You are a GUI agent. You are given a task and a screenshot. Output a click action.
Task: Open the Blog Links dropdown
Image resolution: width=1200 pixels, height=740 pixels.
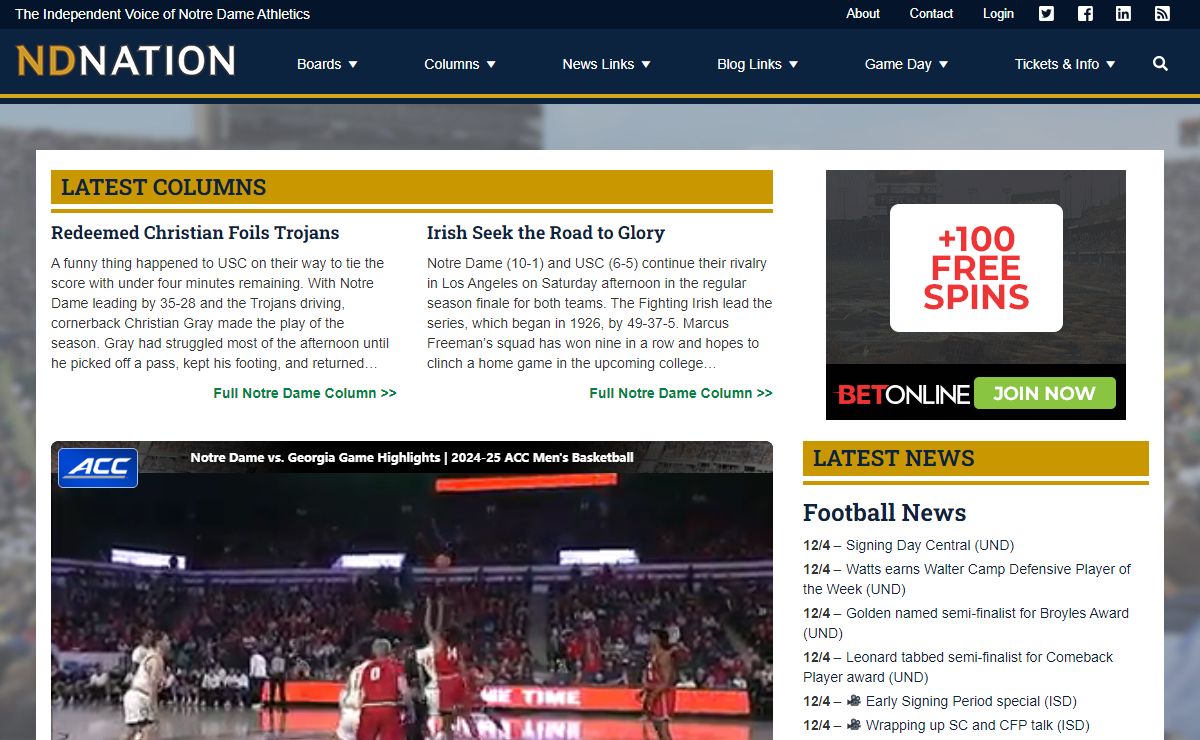pos(757,64)
